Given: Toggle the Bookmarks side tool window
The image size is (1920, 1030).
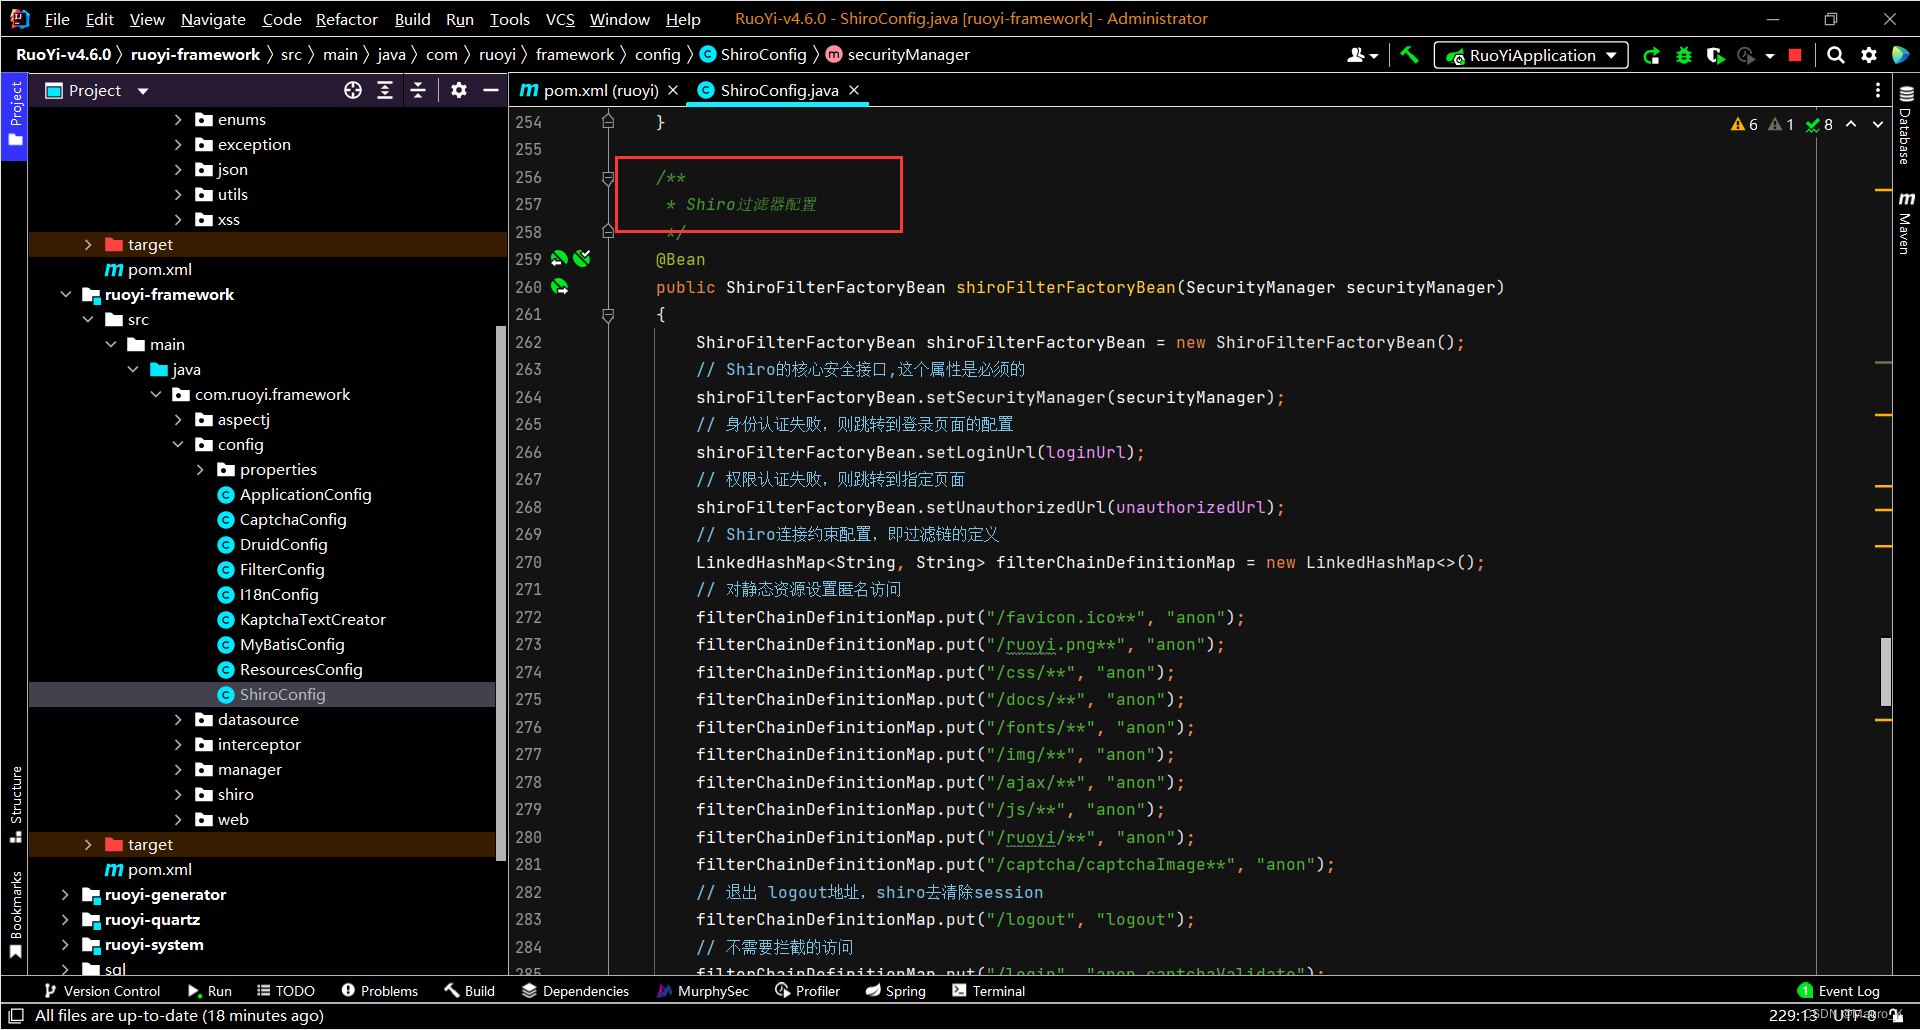Looking at the screenshot, I should pyautogui.click(x=15, y=915).
